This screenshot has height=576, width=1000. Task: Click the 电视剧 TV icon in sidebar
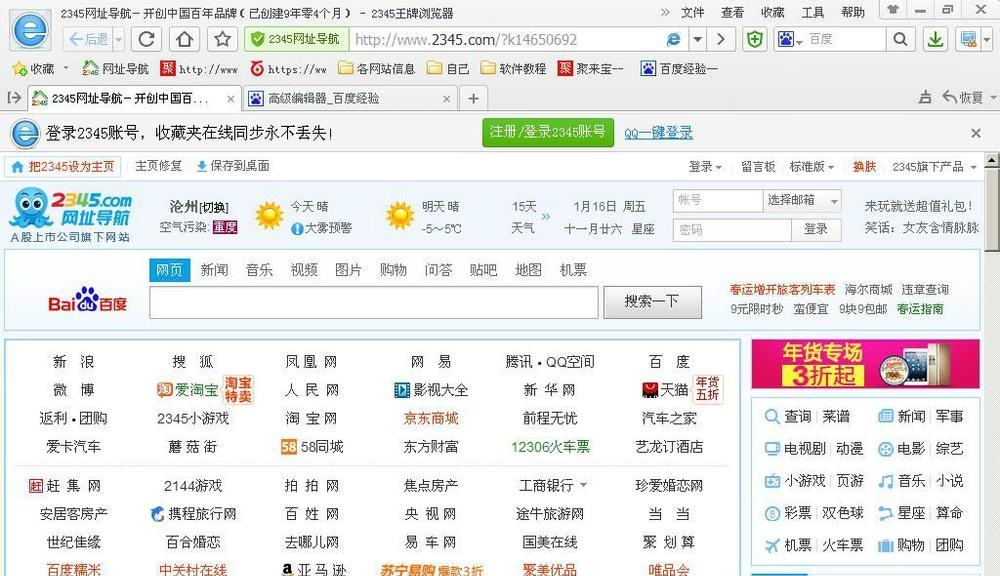point(772,449)
